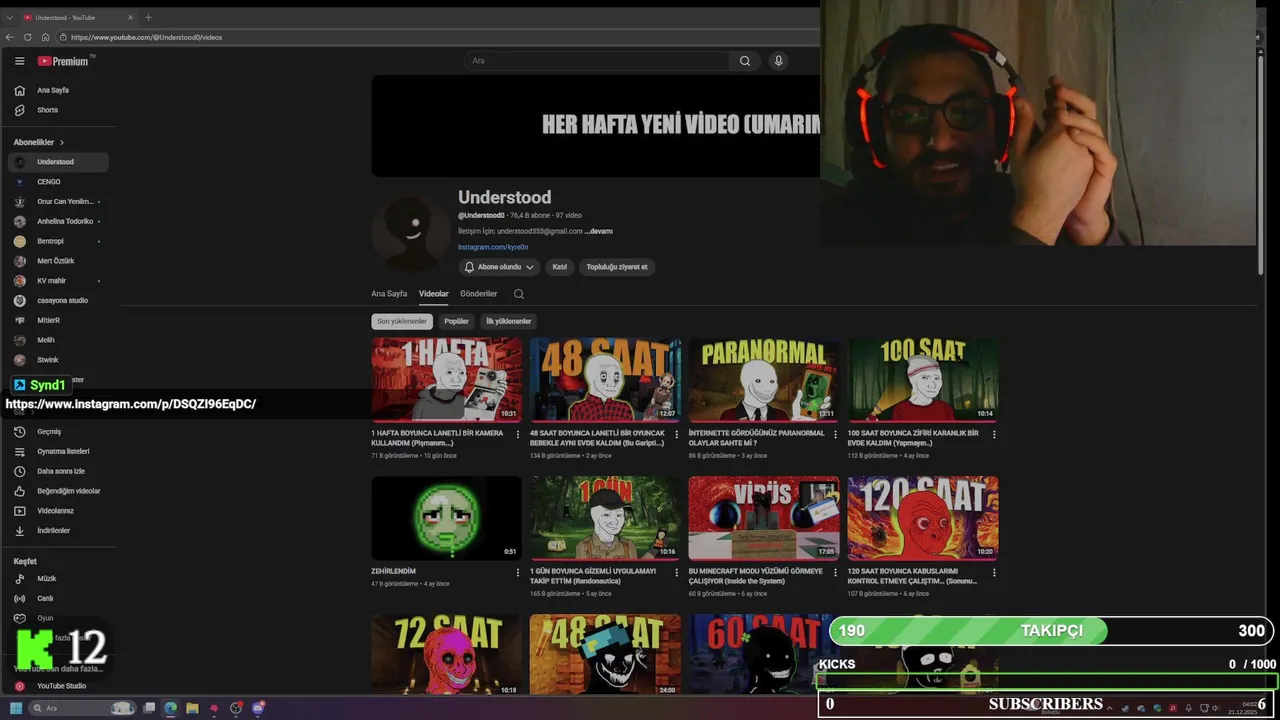The image size is (1280, 720).
Task: Open İndirilenler in the sidebar
Action: tap(60, 530)
